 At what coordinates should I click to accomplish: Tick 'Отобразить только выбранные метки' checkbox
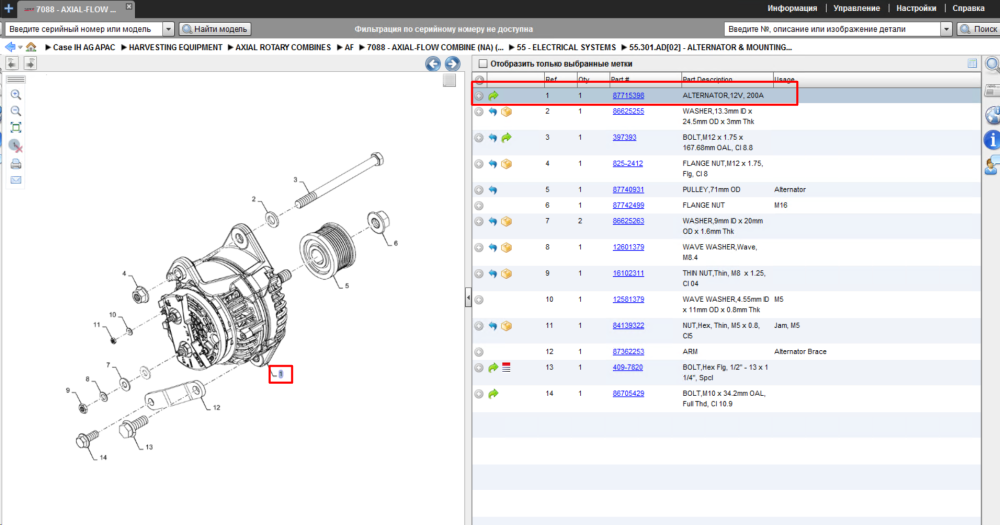click(483, 64)
